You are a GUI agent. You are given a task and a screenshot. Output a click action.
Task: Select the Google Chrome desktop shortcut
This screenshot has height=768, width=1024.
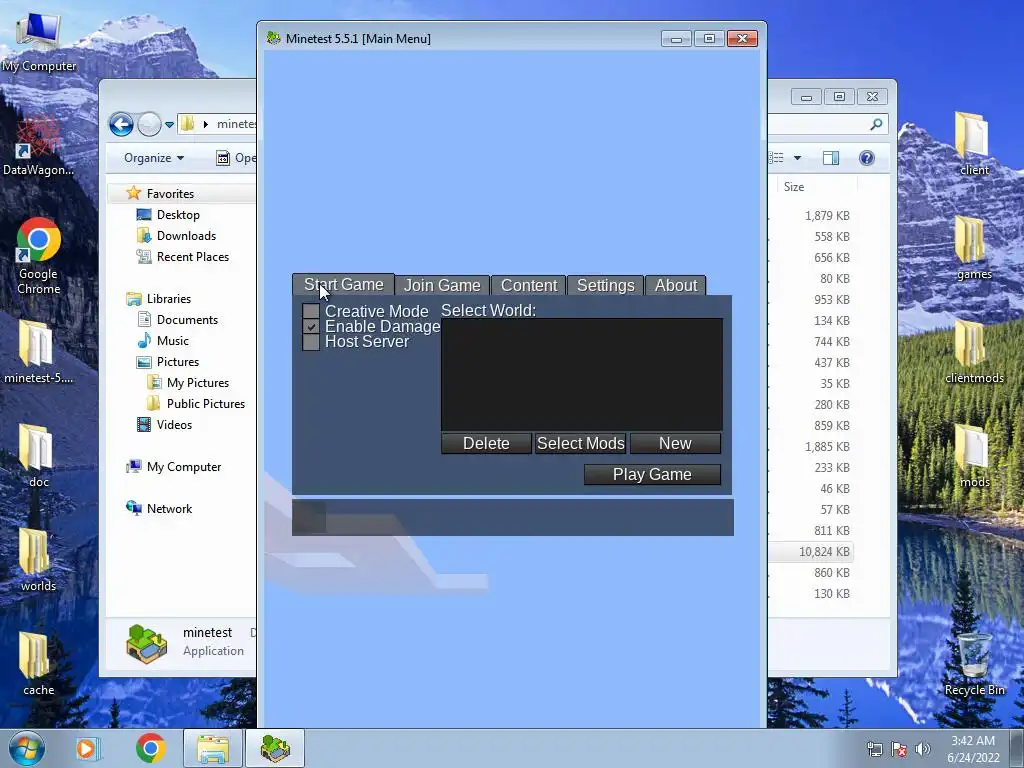coord(39,255)
